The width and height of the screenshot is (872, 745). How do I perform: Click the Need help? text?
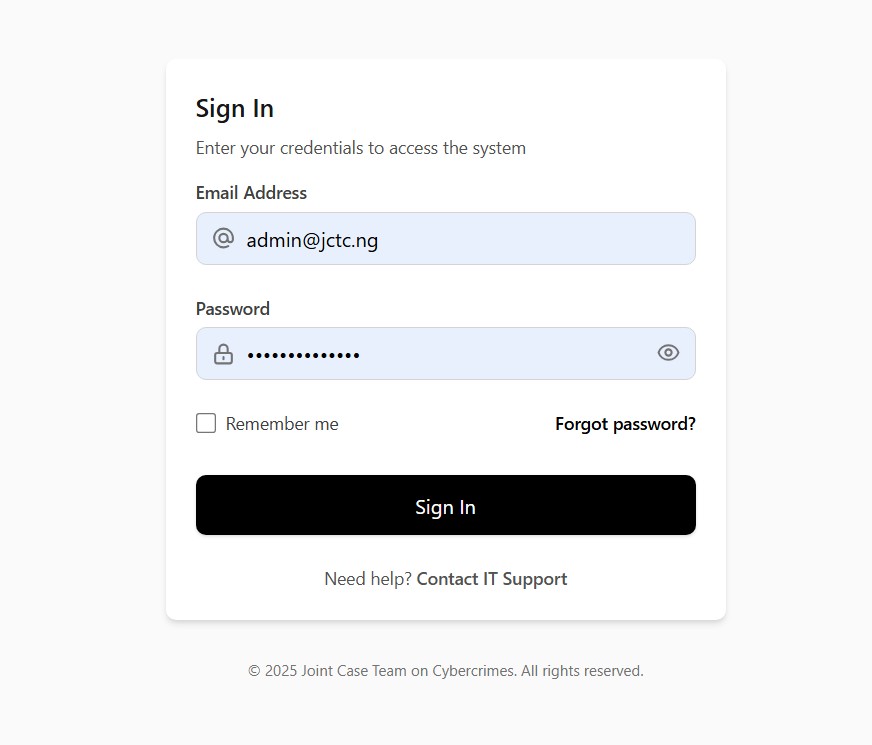pos(368,579)
